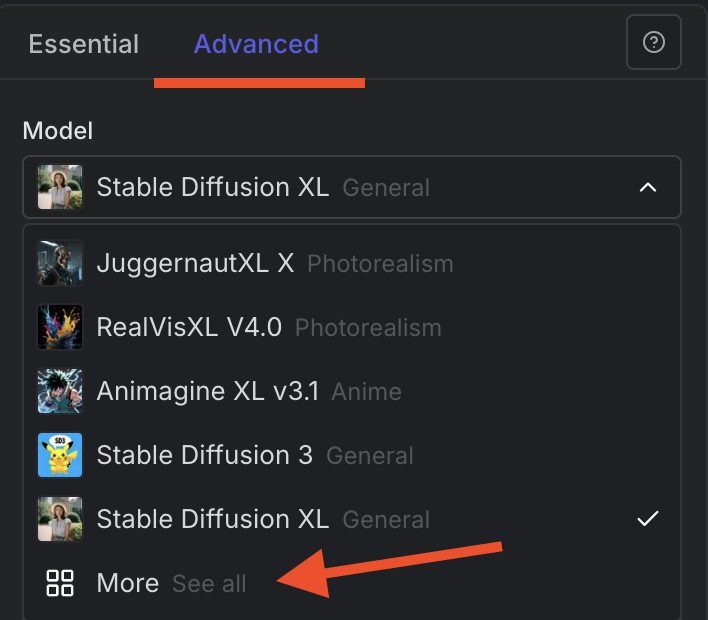708x620 pixels.
Task: Click the thumbnail in the Model dropdown header
Action: click(60, 187)
